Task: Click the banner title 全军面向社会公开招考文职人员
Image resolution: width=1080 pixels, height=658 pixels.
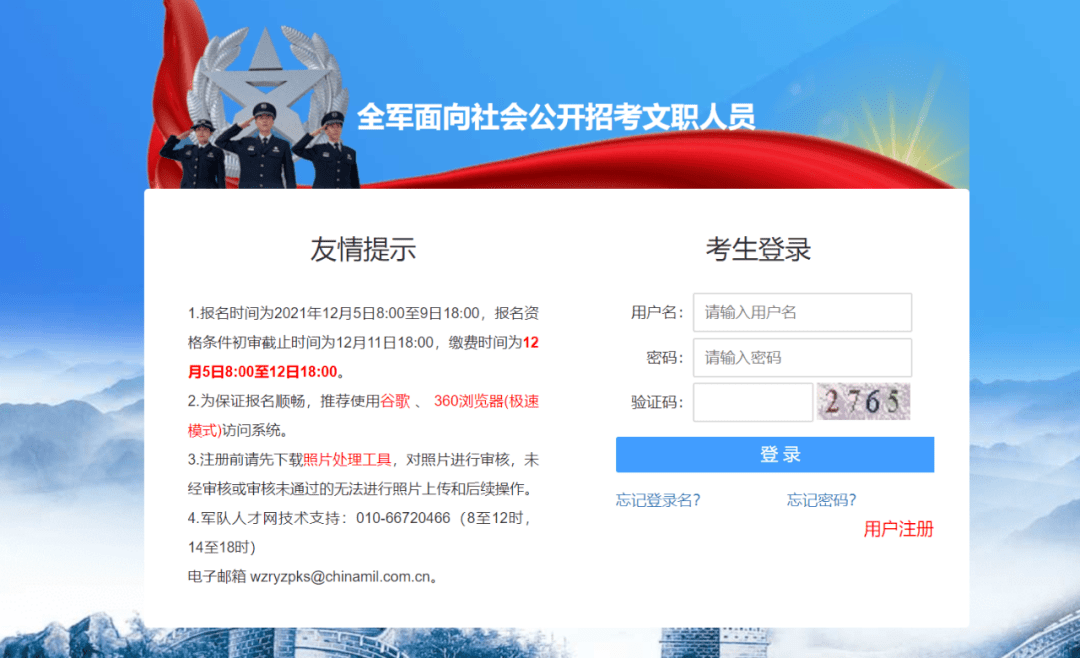Action: pos(556,116)
